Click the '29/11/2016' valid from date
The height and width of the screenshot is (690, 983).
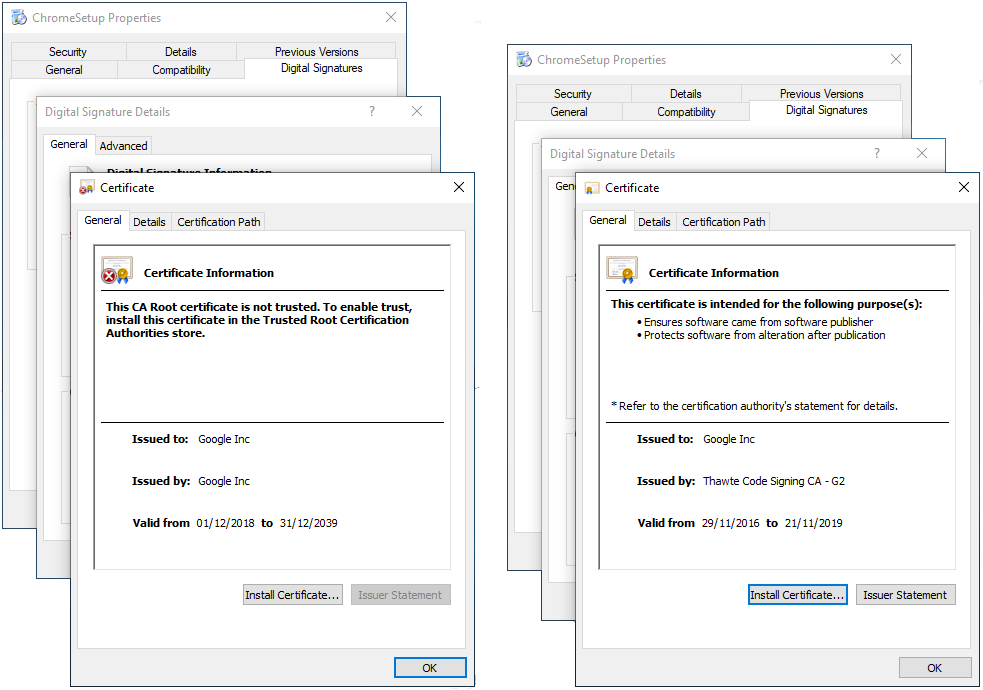pyautogui.click(x=730, y=523)
